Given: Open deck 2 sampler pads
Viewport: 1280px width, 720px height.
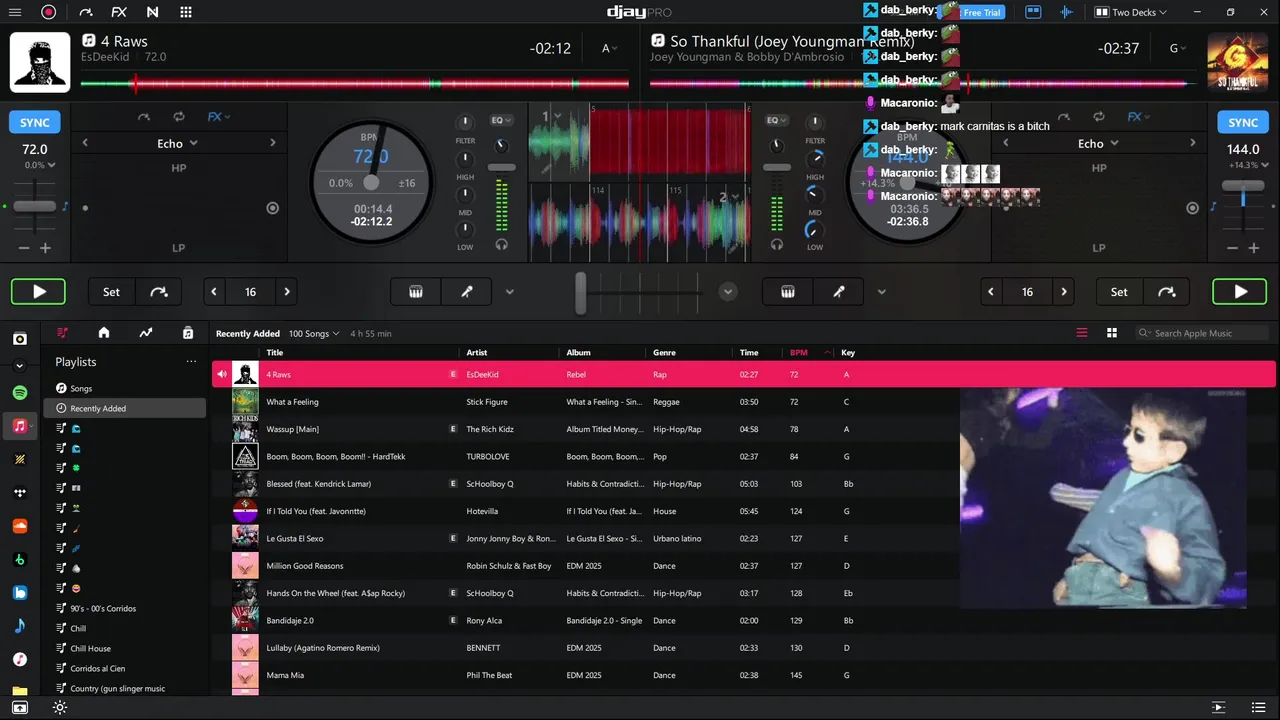Looking at the screenshot, I should (788, 292).
